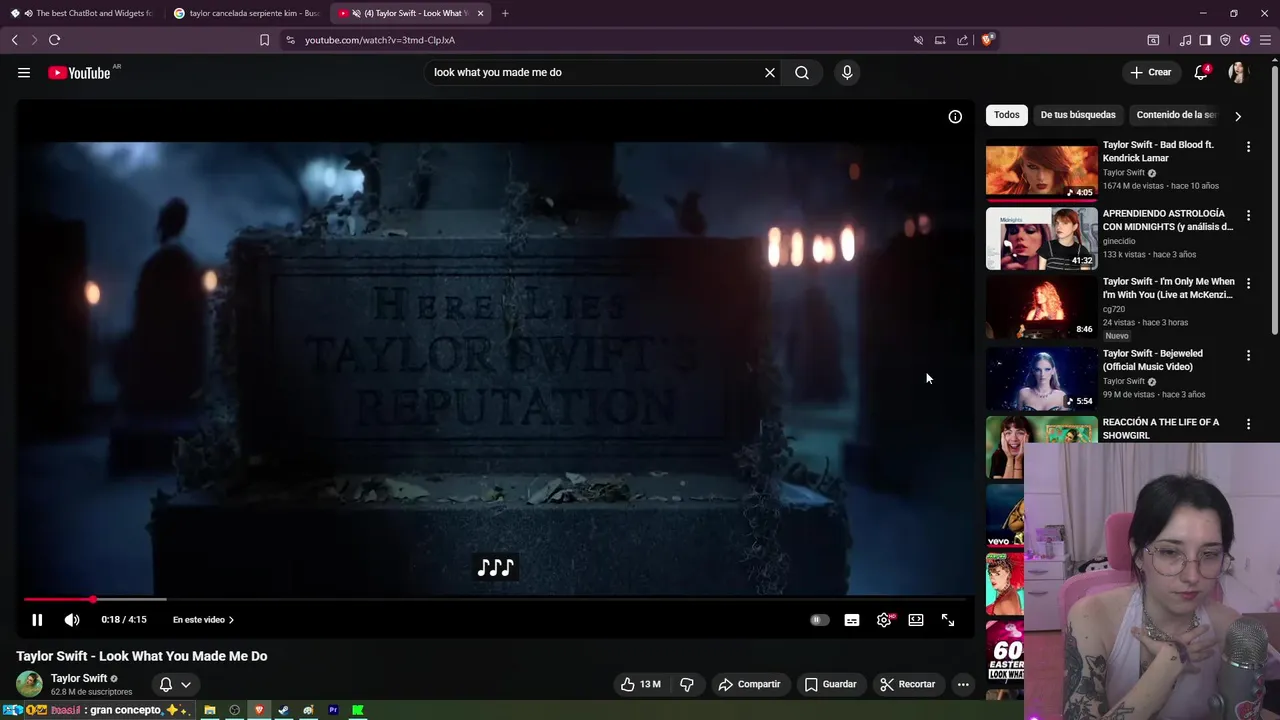Clear the search box text
Screen dimensions: 1280x720
tap(770, 72)
